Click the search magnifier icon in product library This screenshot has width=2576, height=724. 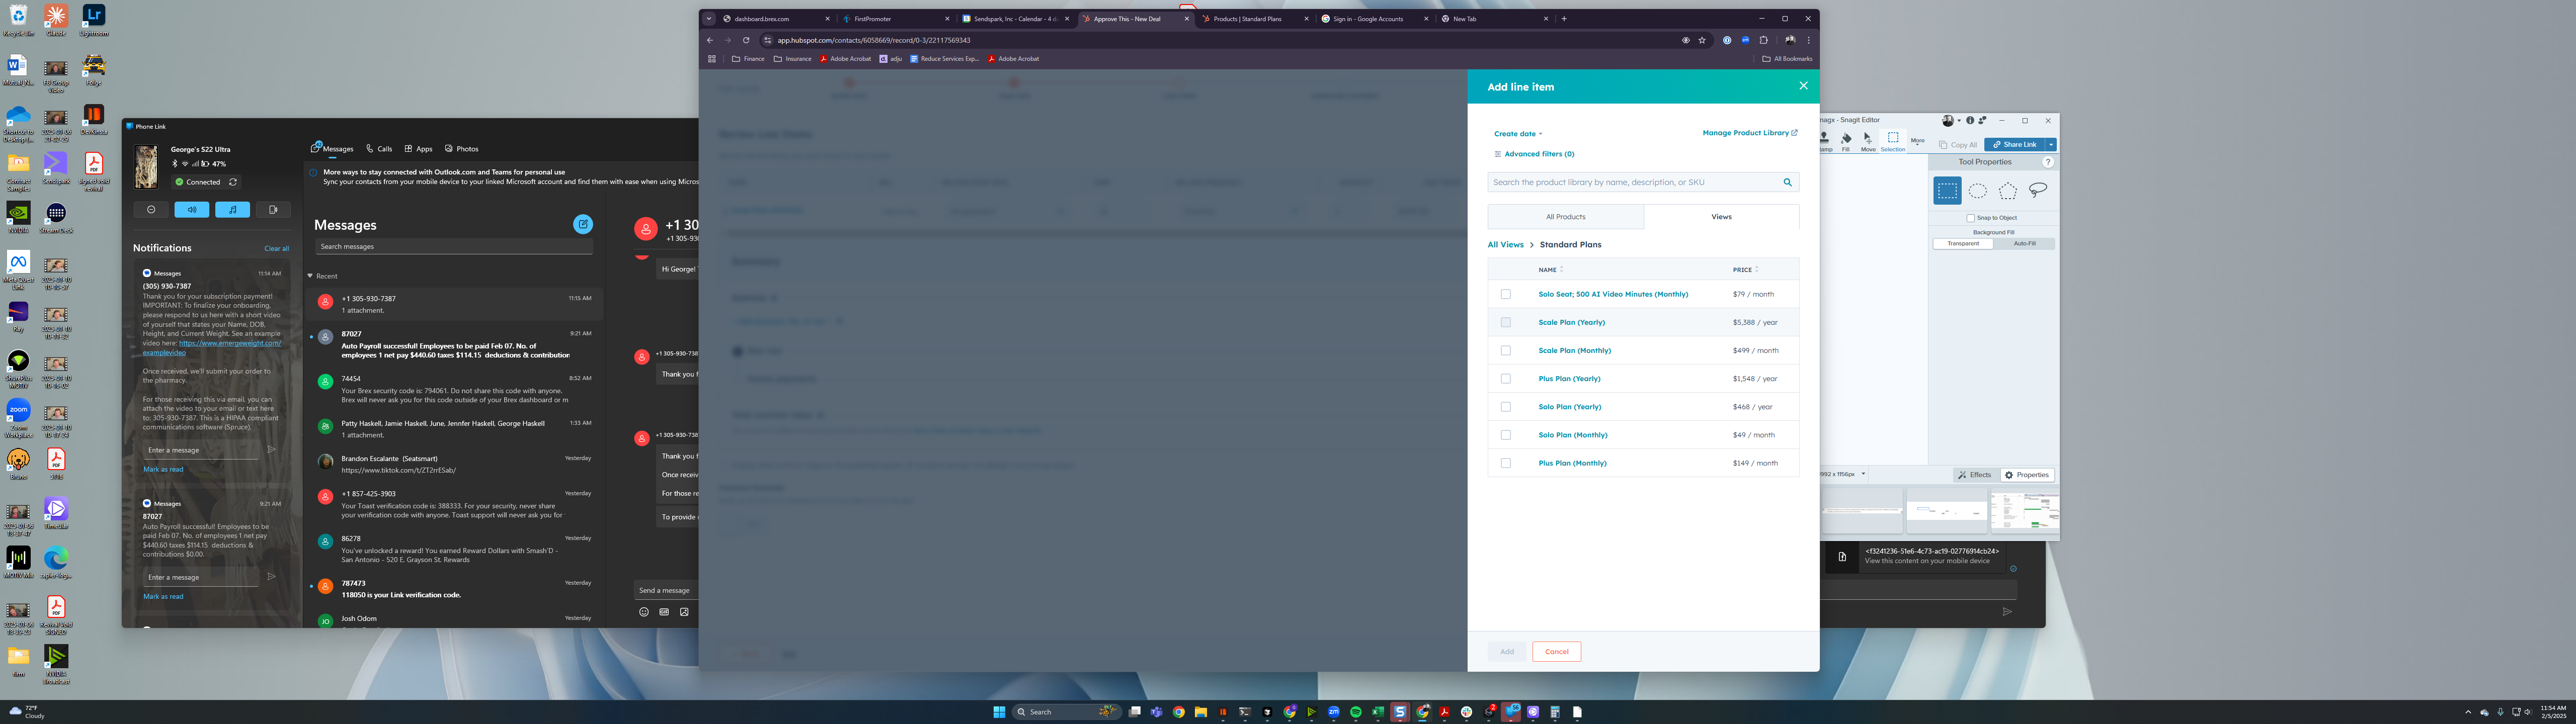[1788, 182]
